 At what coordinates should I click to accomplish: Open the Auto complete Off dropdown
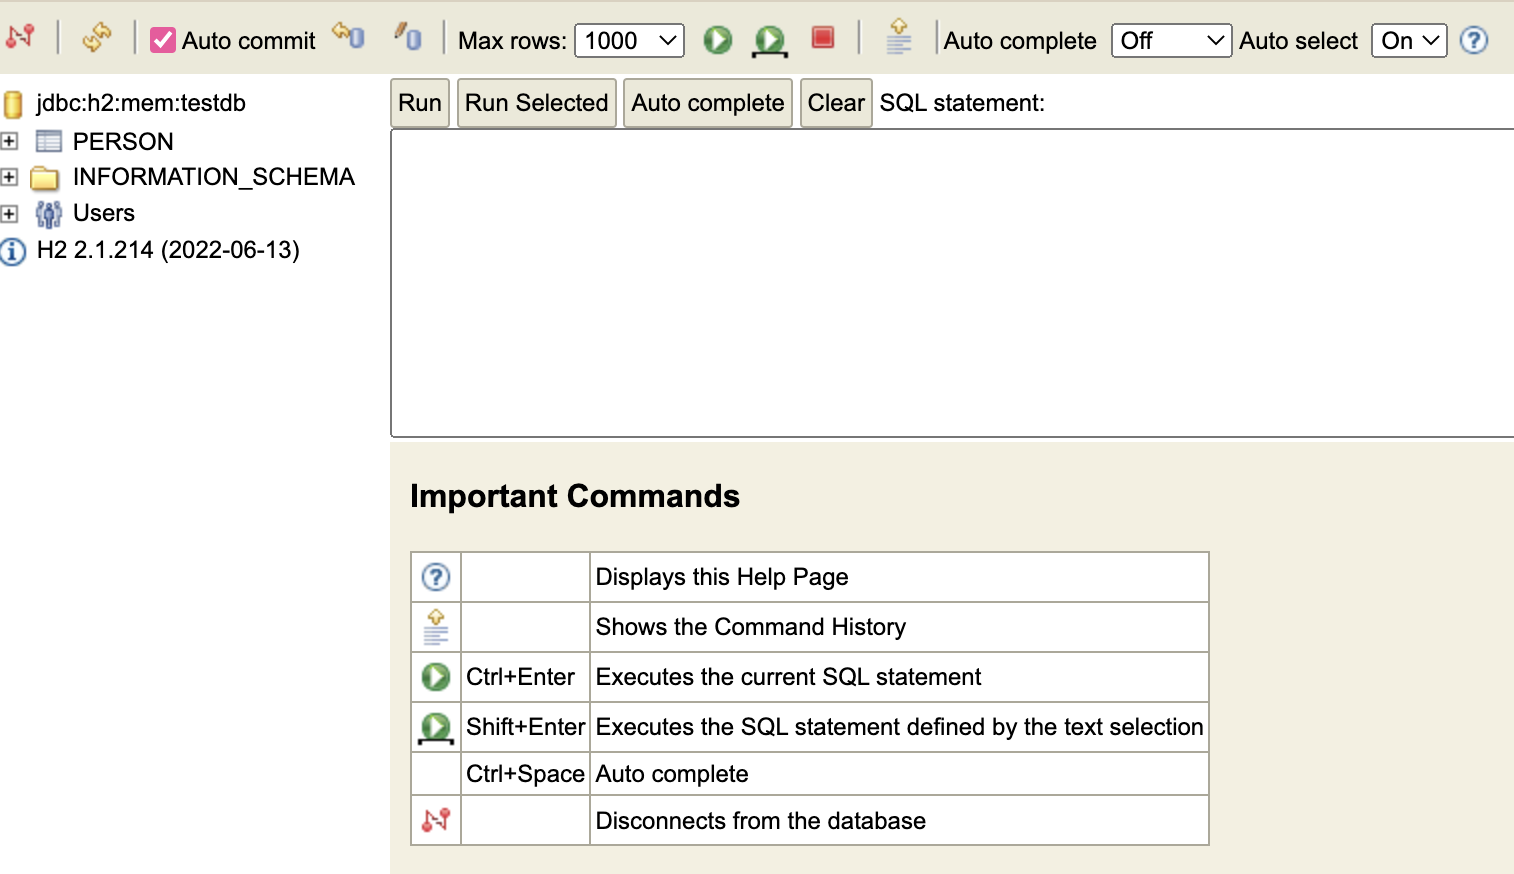(1171, 41)
